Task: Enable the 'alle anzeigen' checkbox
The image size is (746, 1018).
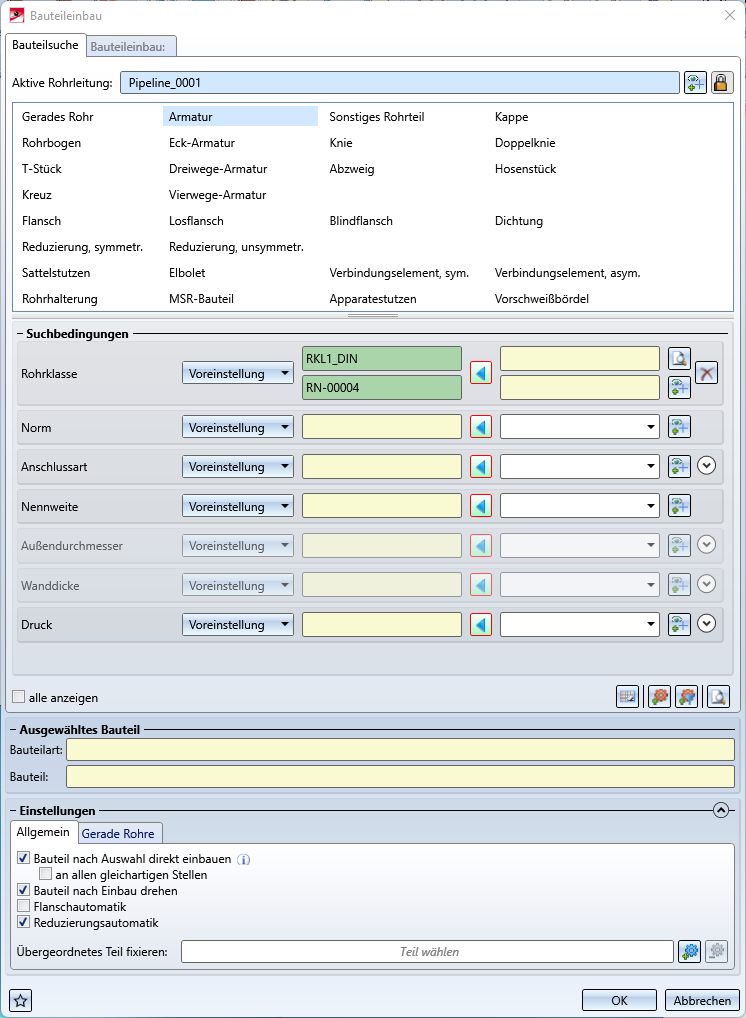Action: click(x=19, y=697)
